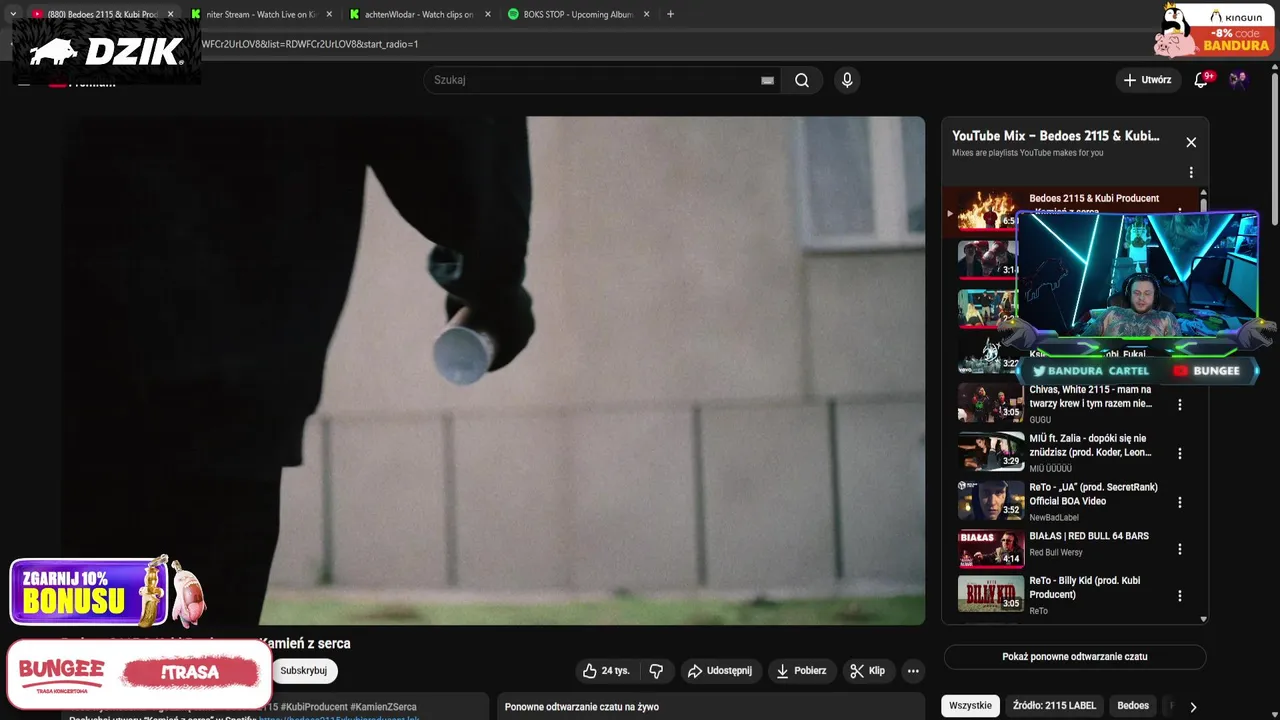
Task: Click the Utwórz create button
Action: click(x=1147, y=80)
